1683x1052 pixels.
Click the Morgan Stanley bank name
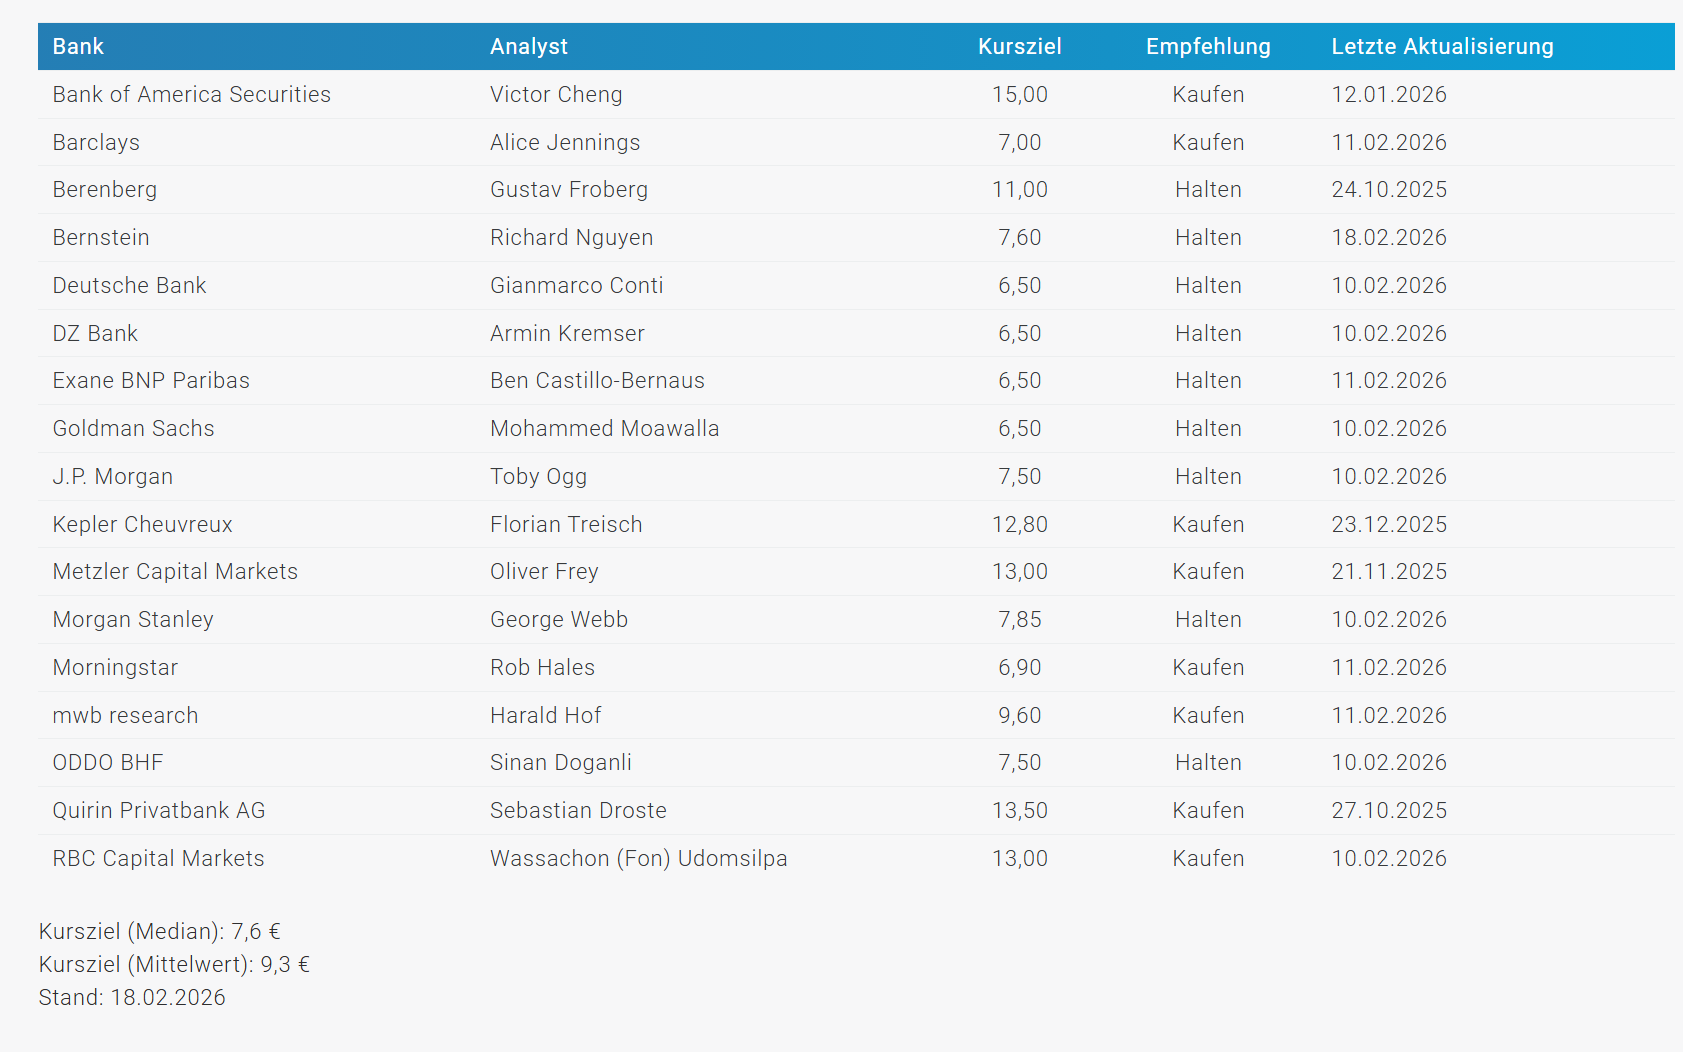click(133, 620)
